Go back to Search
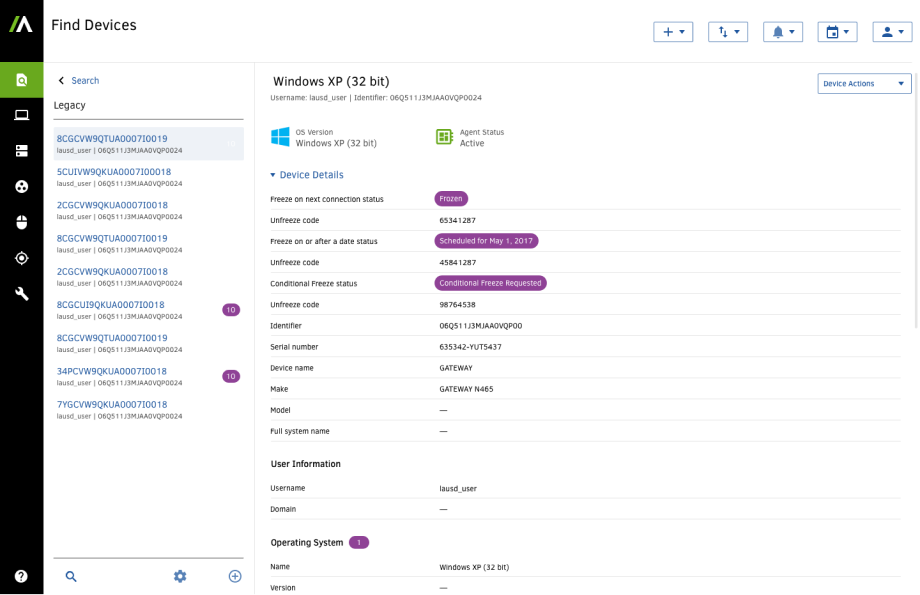920x595 pixels. (78, 81)
